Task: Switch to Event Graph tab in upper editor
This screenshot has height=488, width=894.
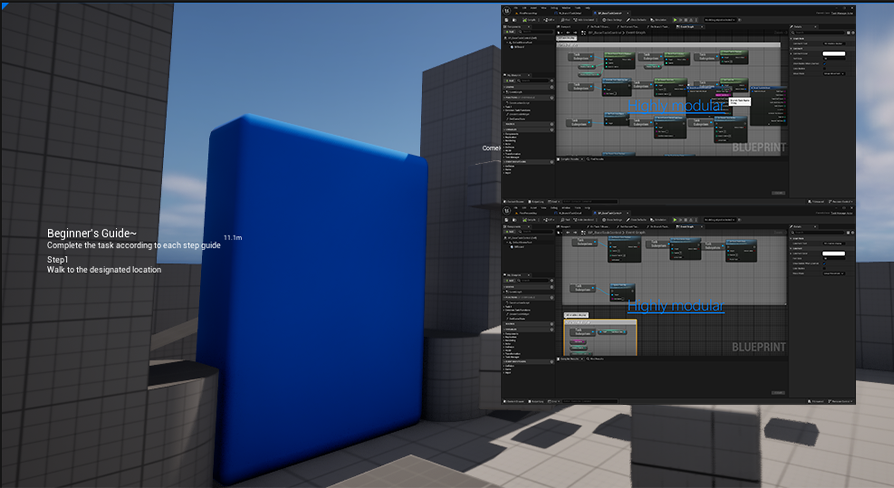Action: 690,27
